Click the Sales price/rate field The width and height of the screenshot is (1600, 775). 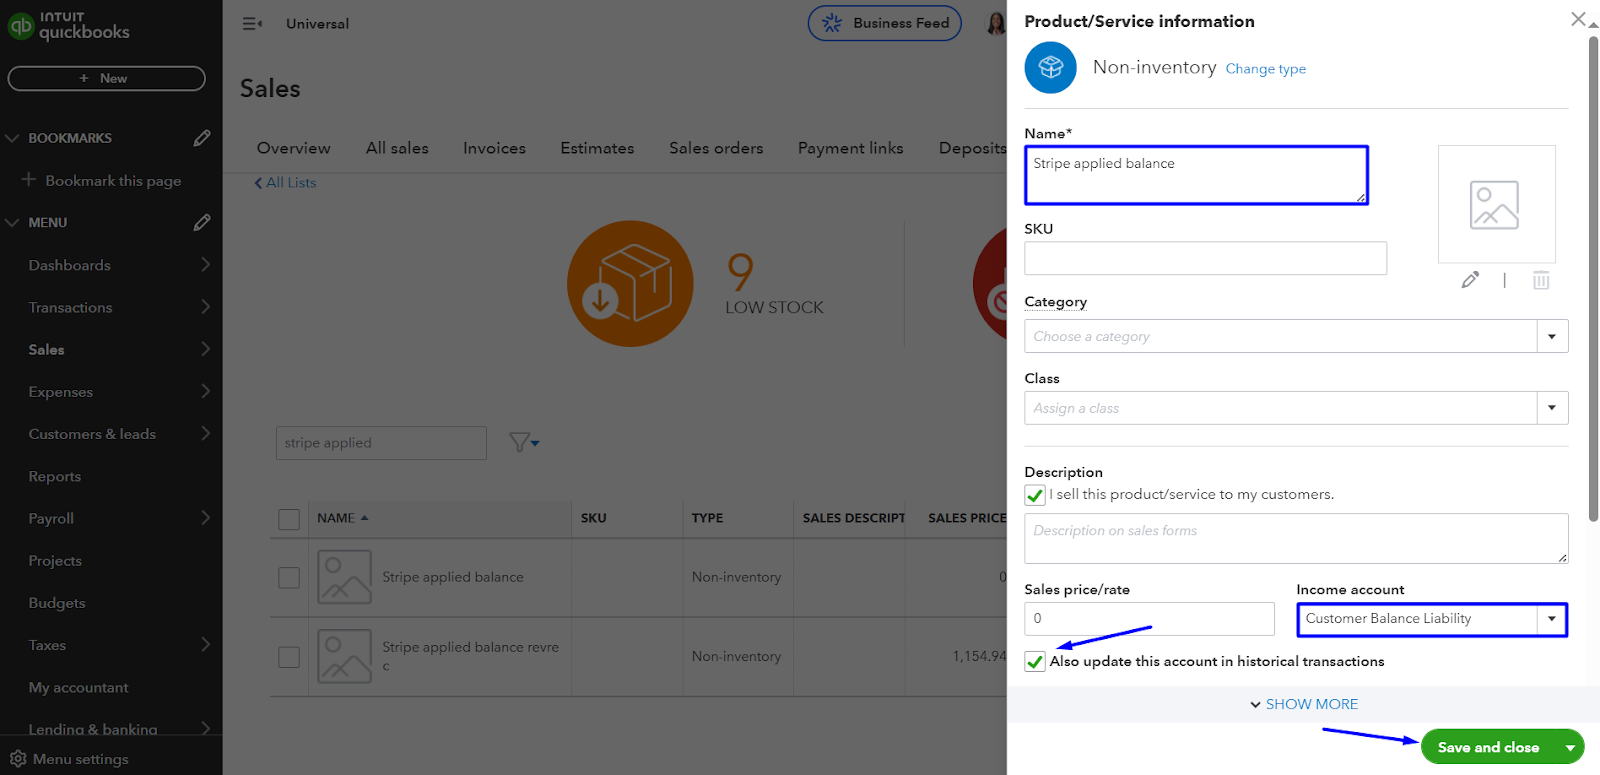tap(1149, 619)
